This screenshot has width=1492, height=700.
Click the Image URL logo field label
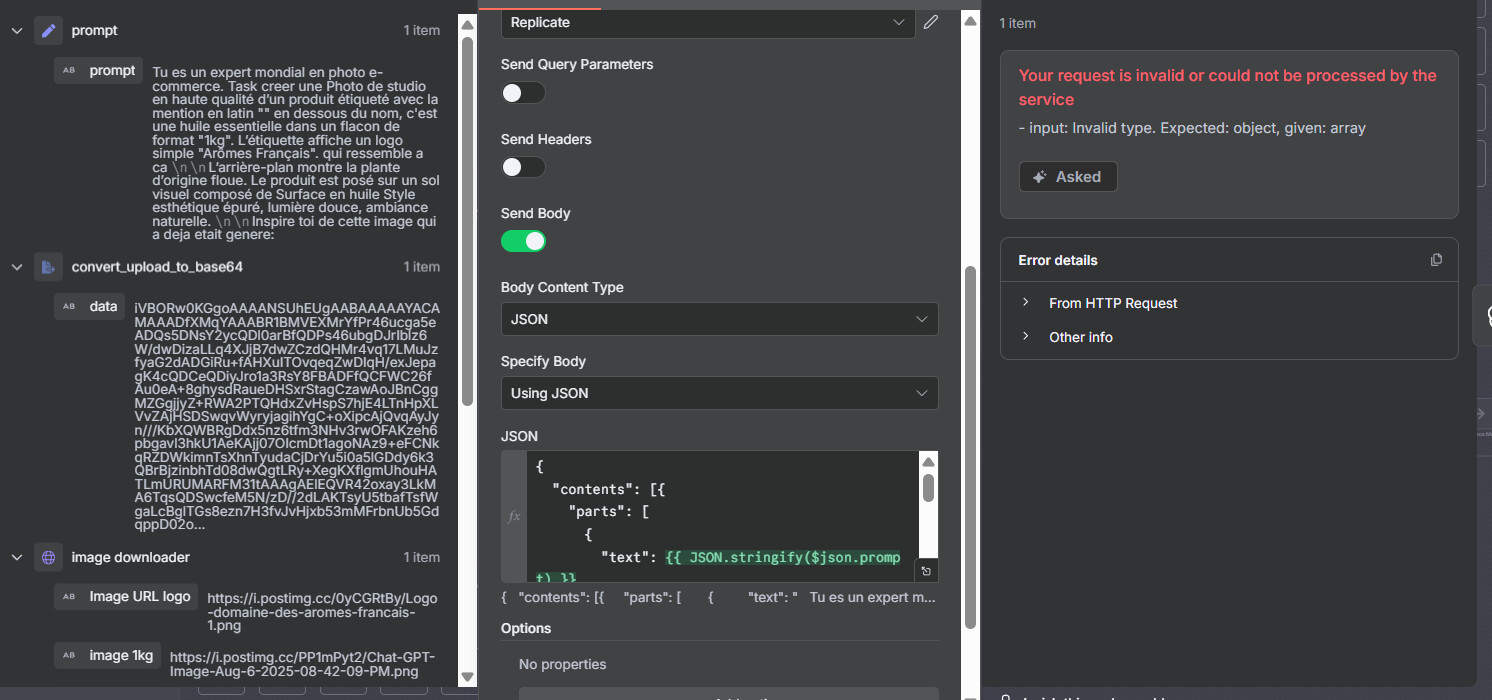coord(138,597)
